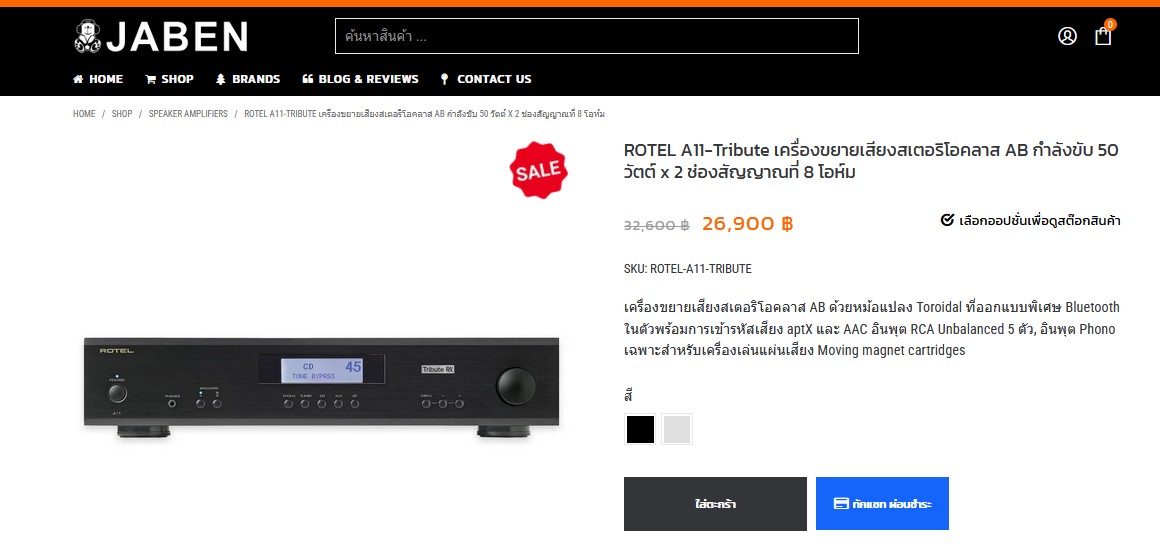
Task: Select the black color option
Action: pos(640,429)
